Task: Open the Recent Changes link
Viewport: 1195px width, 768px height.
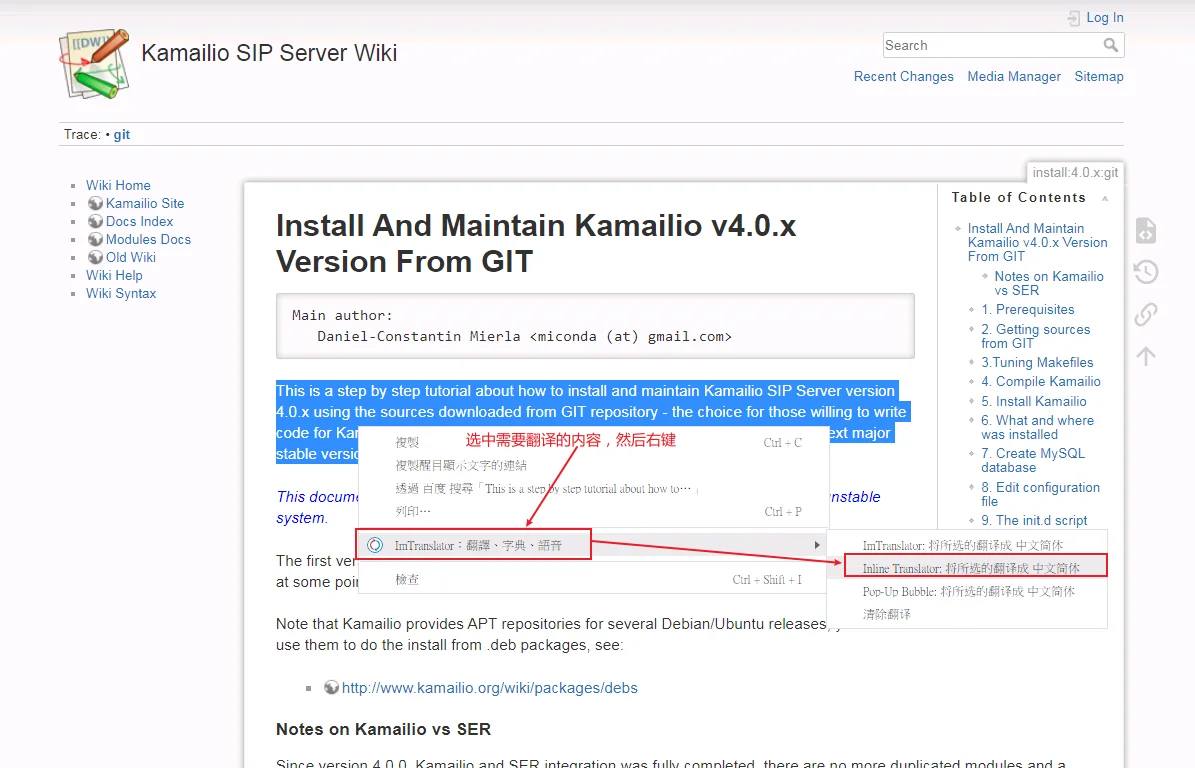Action: (x=903, y=76)
